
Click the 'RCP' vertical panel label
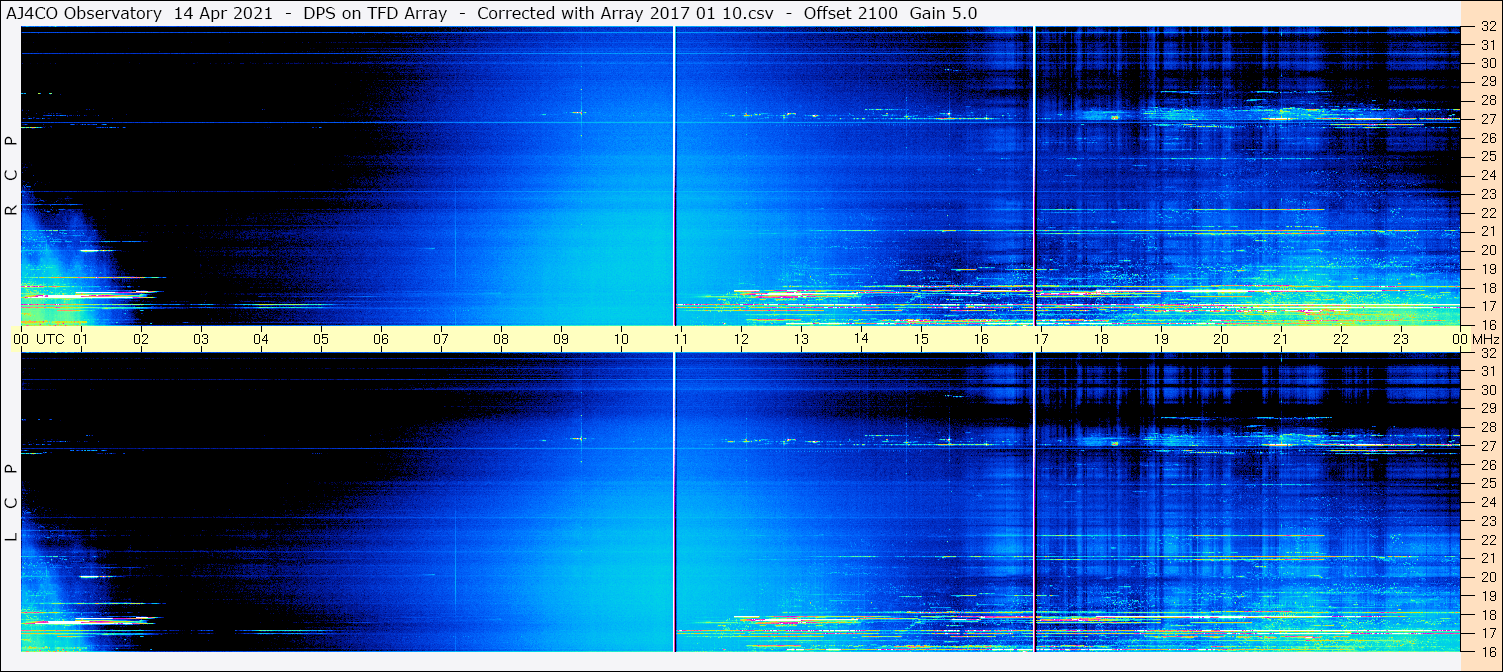point(11,176)
